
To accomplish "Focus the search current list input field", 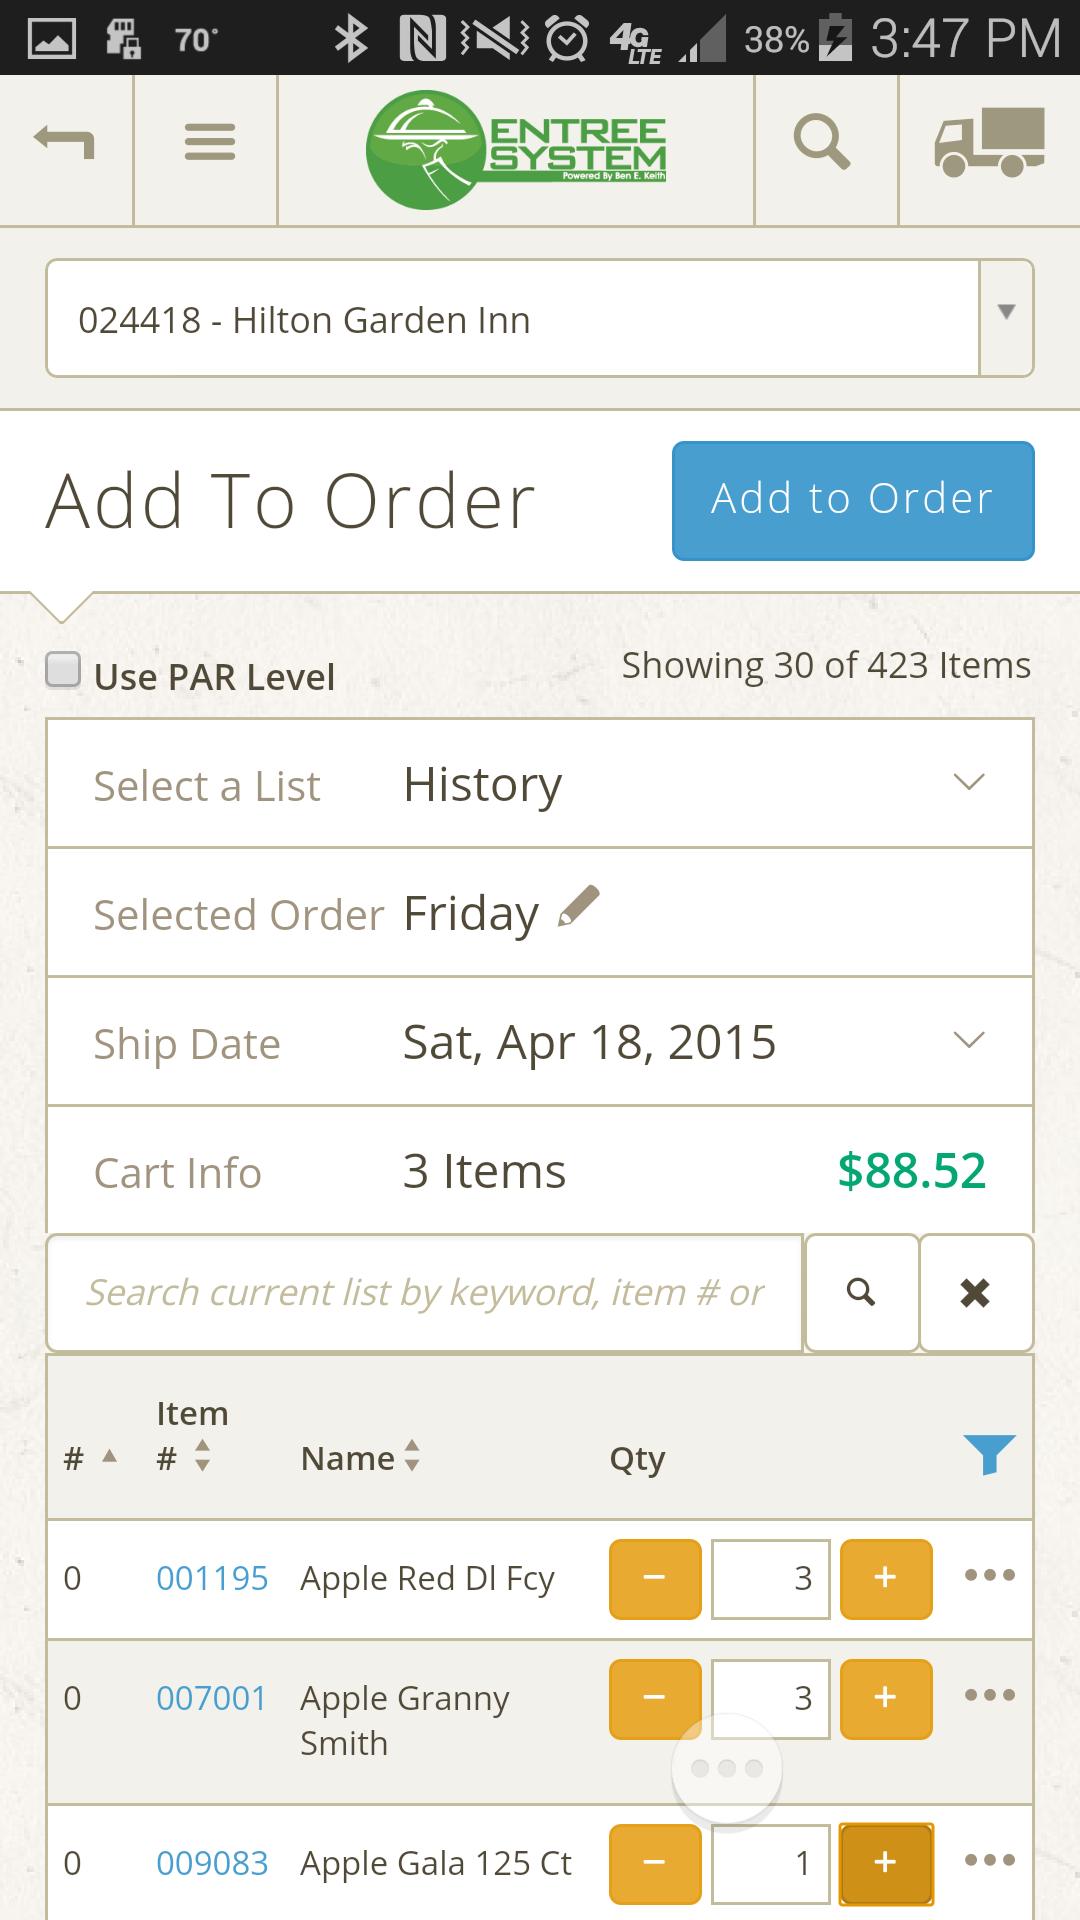I will [x=425, y=1292].
